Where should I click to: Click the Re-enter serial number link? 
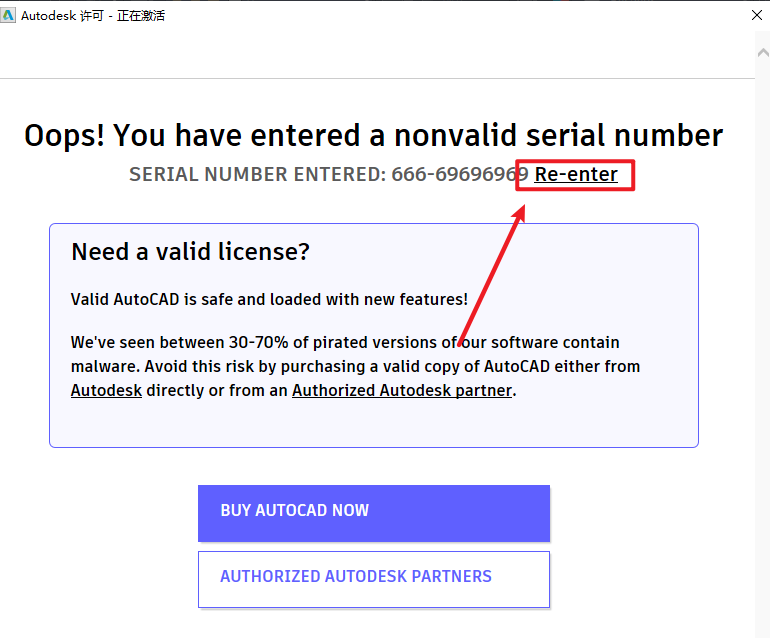[576, 175]
